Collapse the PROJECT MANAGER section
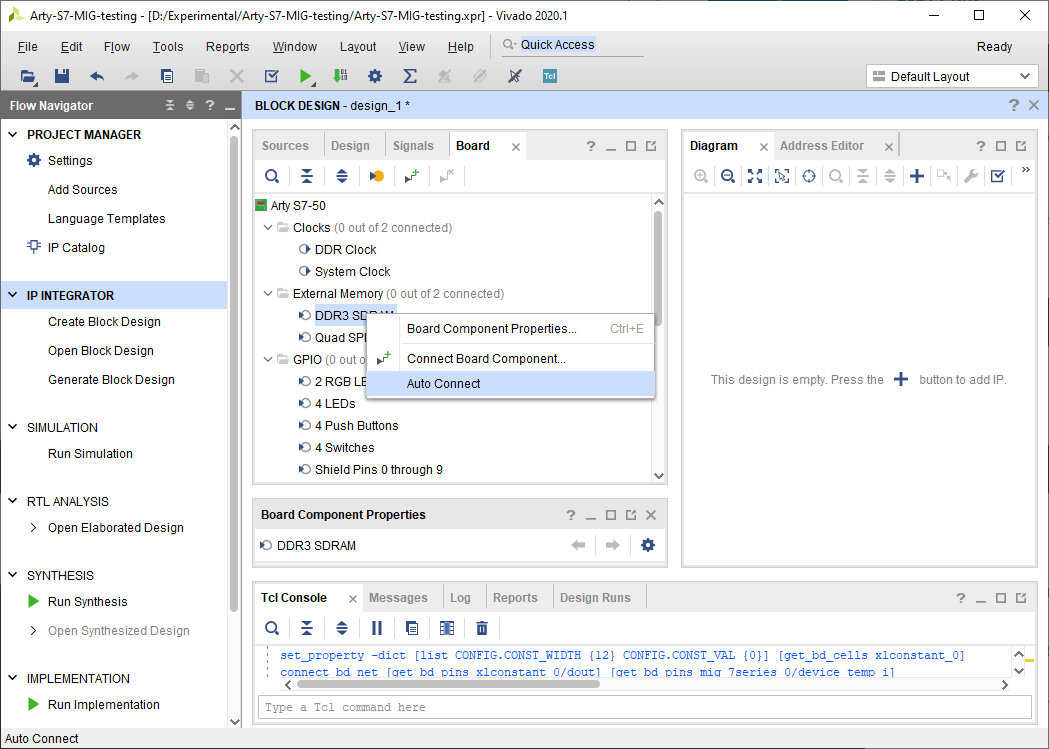The width and height of the screenshot is (1049, 749). point(13,134)
